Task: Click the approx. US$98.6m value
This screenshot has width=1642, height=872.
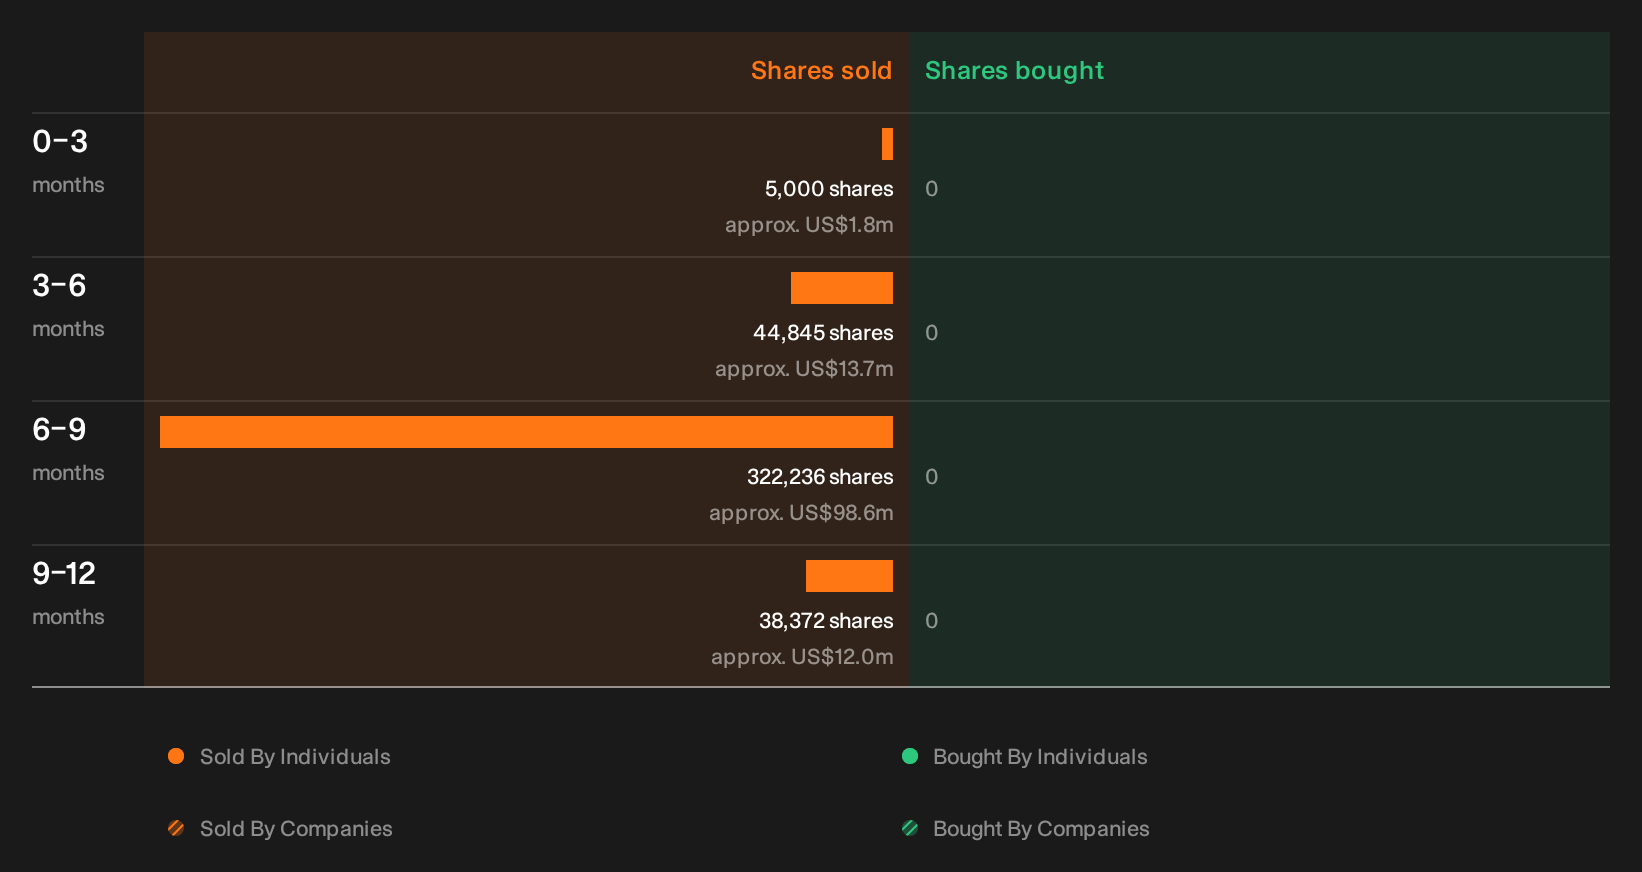Action: [801, 513]
